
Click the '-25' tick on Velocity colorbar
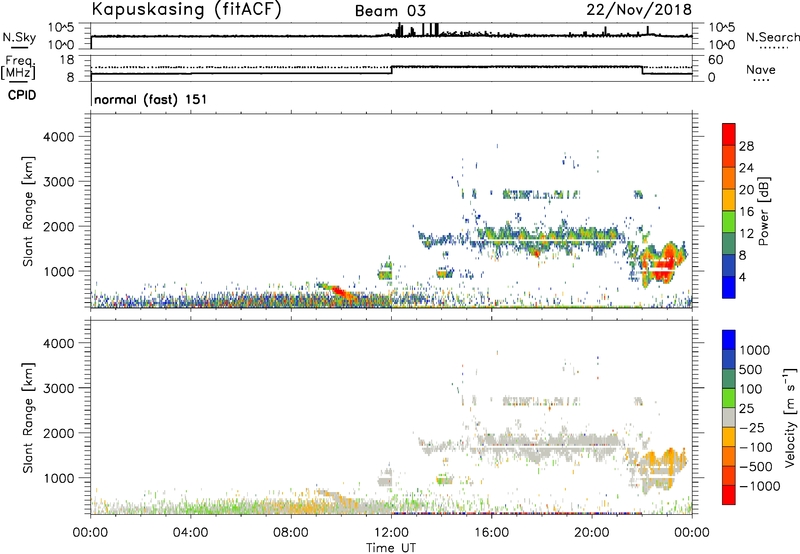tap(752, 428)
